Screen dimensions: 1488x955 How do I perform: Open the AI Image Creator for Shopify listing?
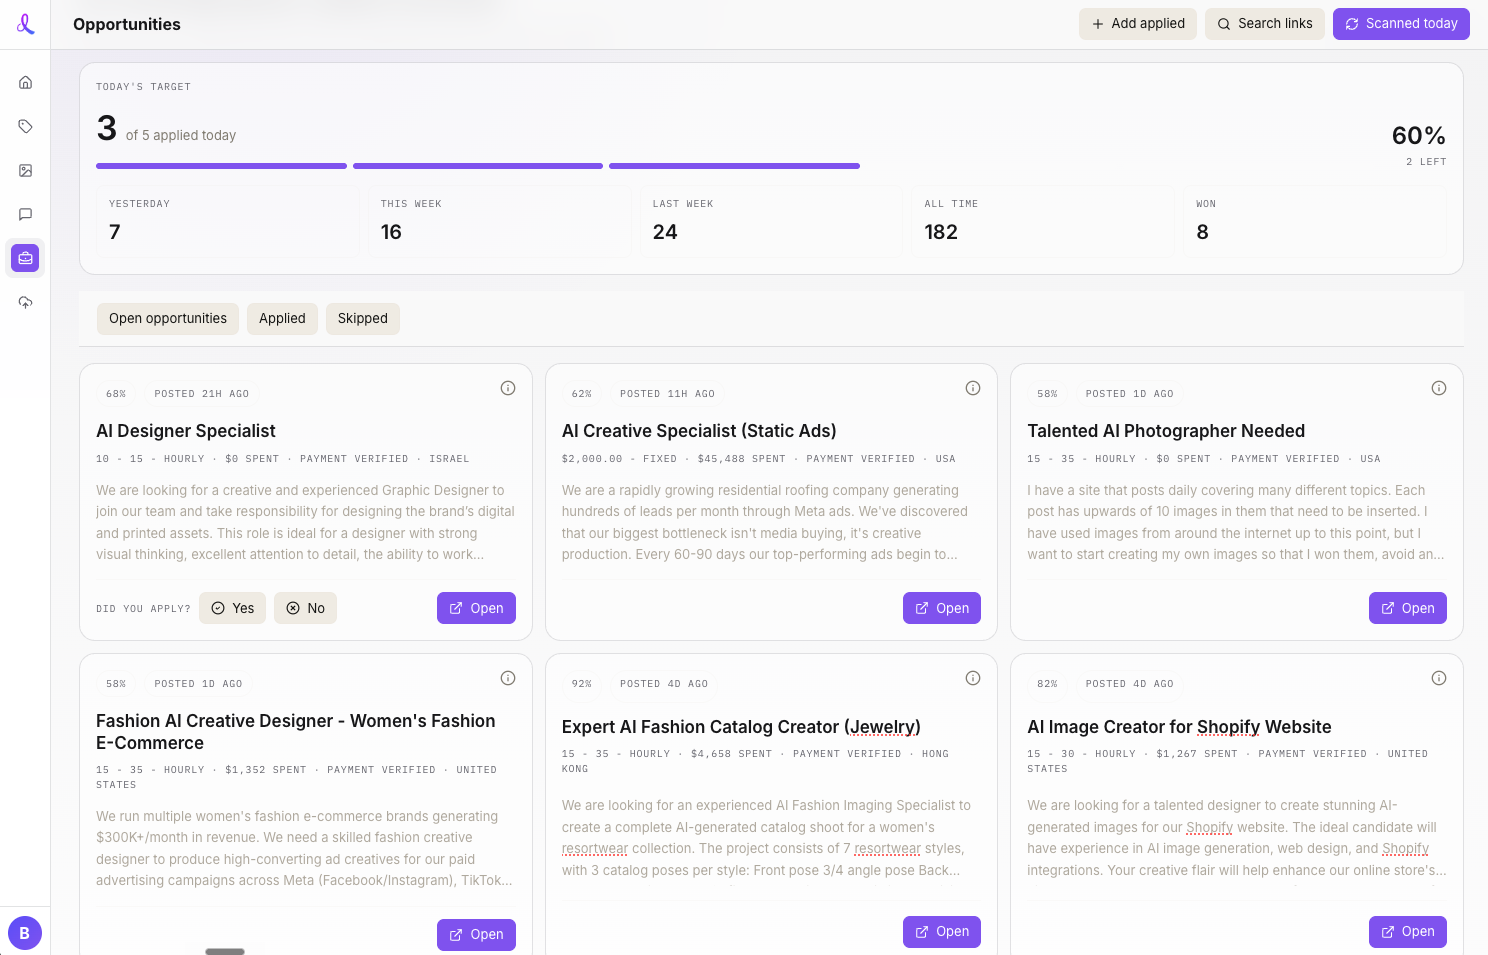pyautogui.click(x=1408, y=931)
